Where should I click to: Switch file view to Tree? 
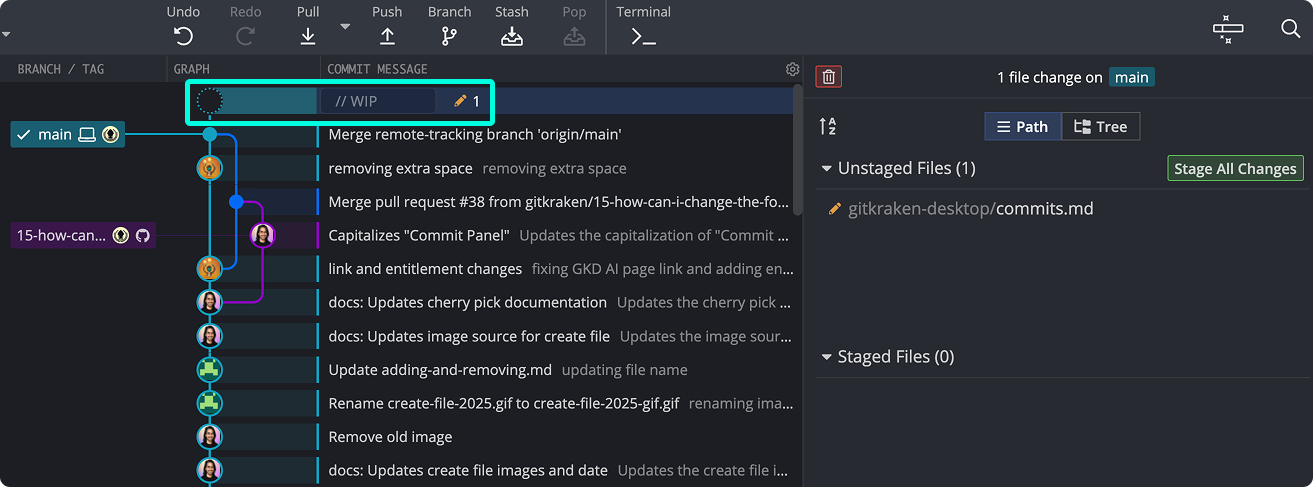[1100, 126]
